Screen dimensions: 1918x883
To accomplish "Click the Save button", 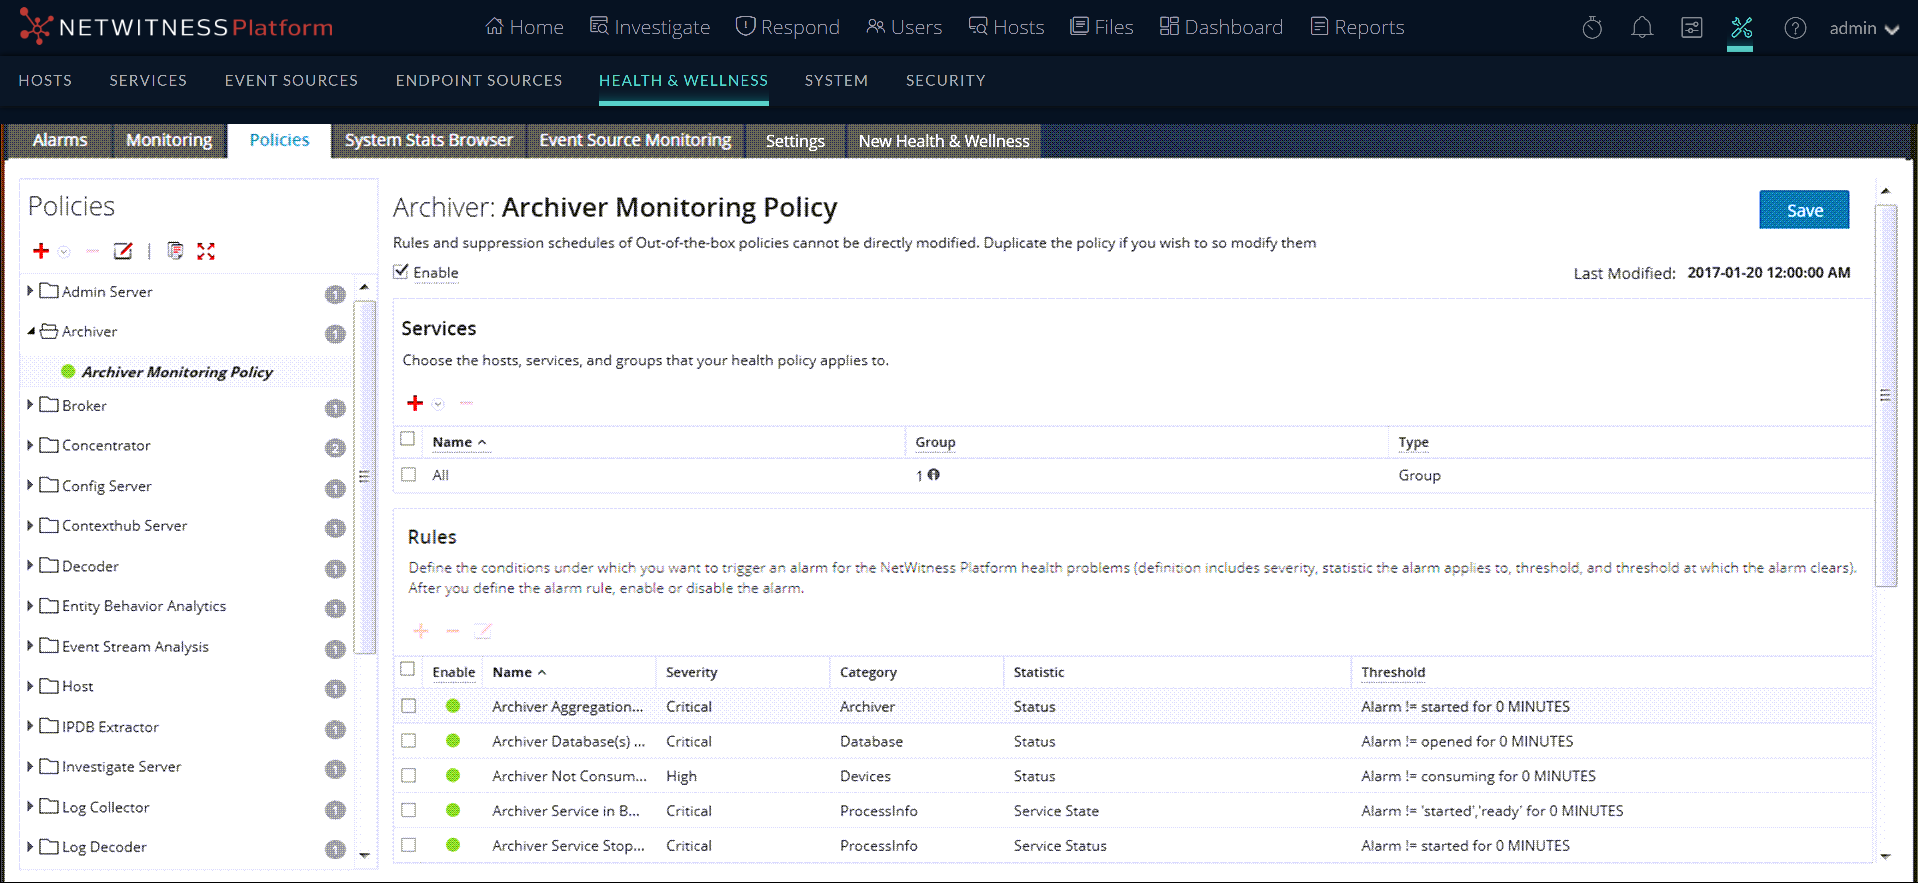I will click(x=1803, y=210).
